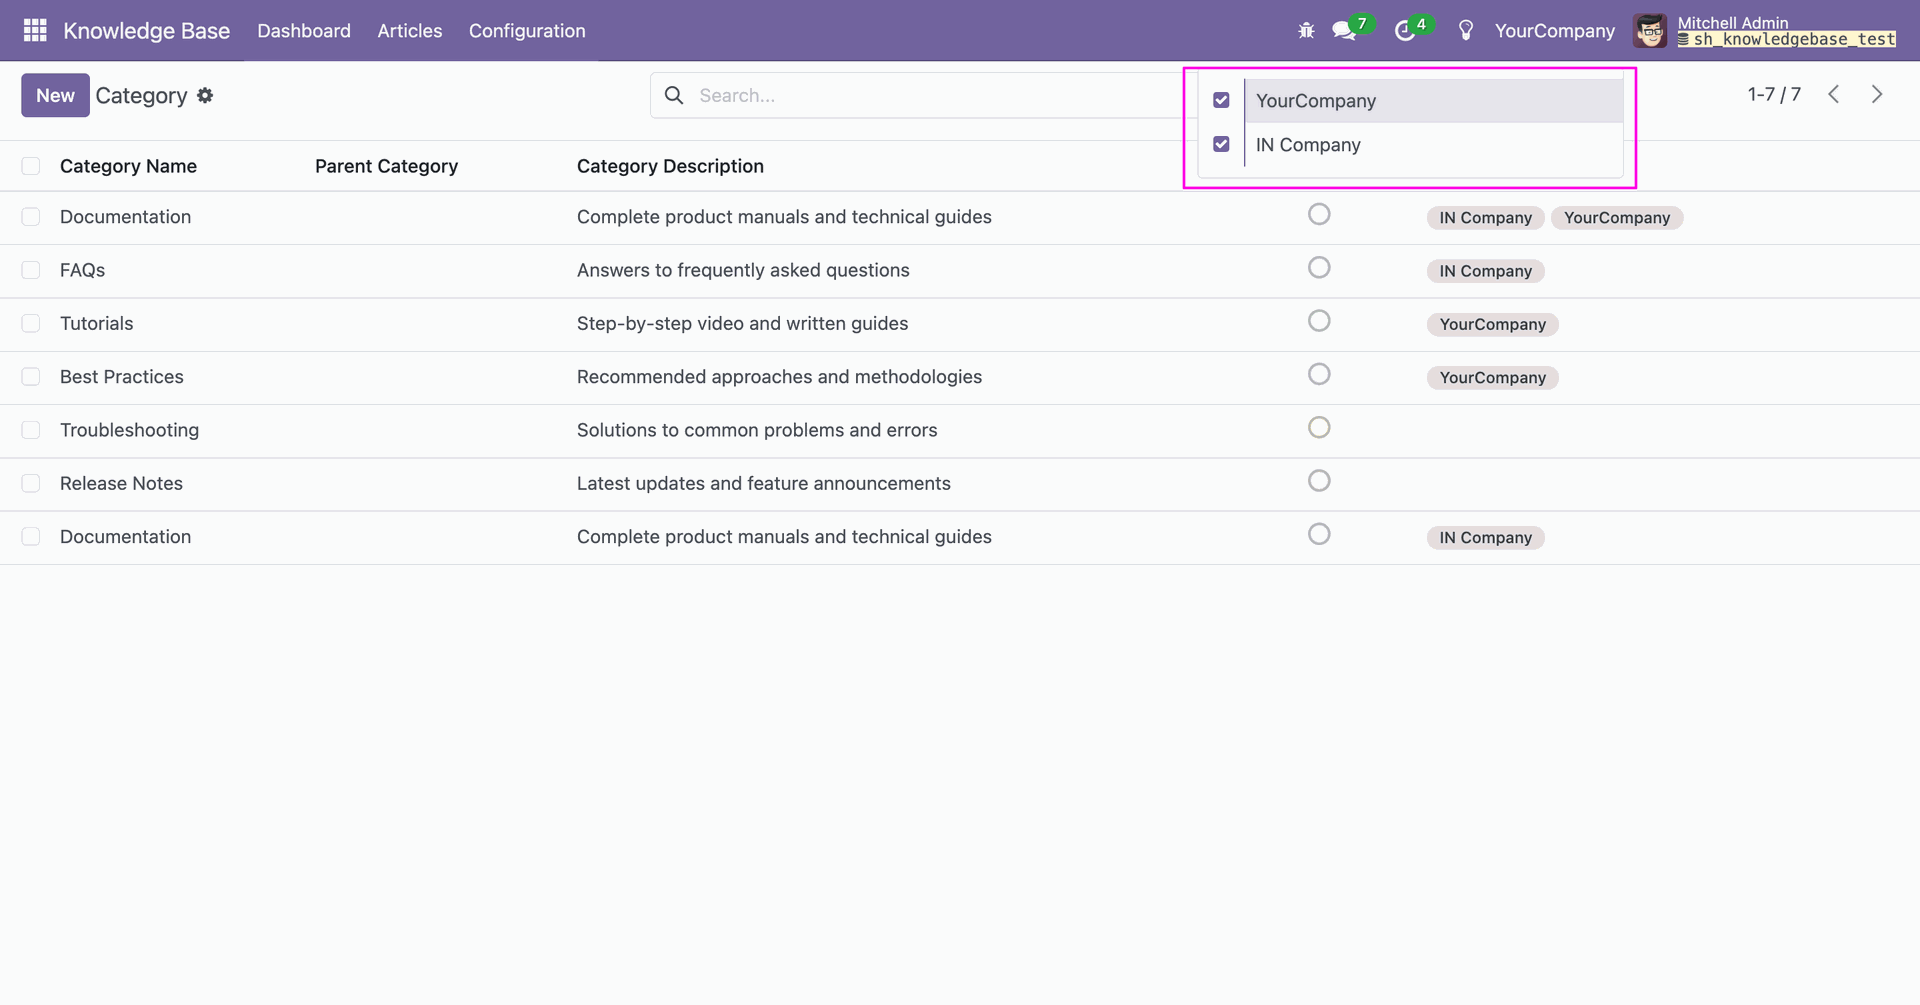Viewport: 1920px width, 1005px height.
Task: Click Mitchell Admin avatar picture
Action: coord(1650,31)
